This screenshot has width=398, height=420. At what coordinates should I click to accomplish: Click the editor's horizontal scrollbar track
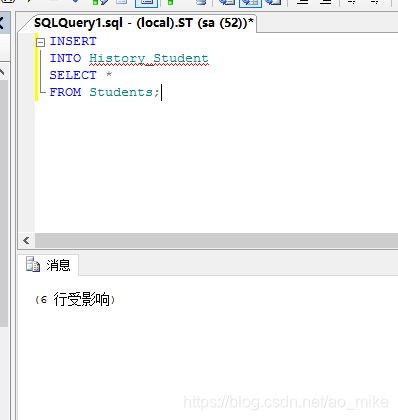click(216, 240)
